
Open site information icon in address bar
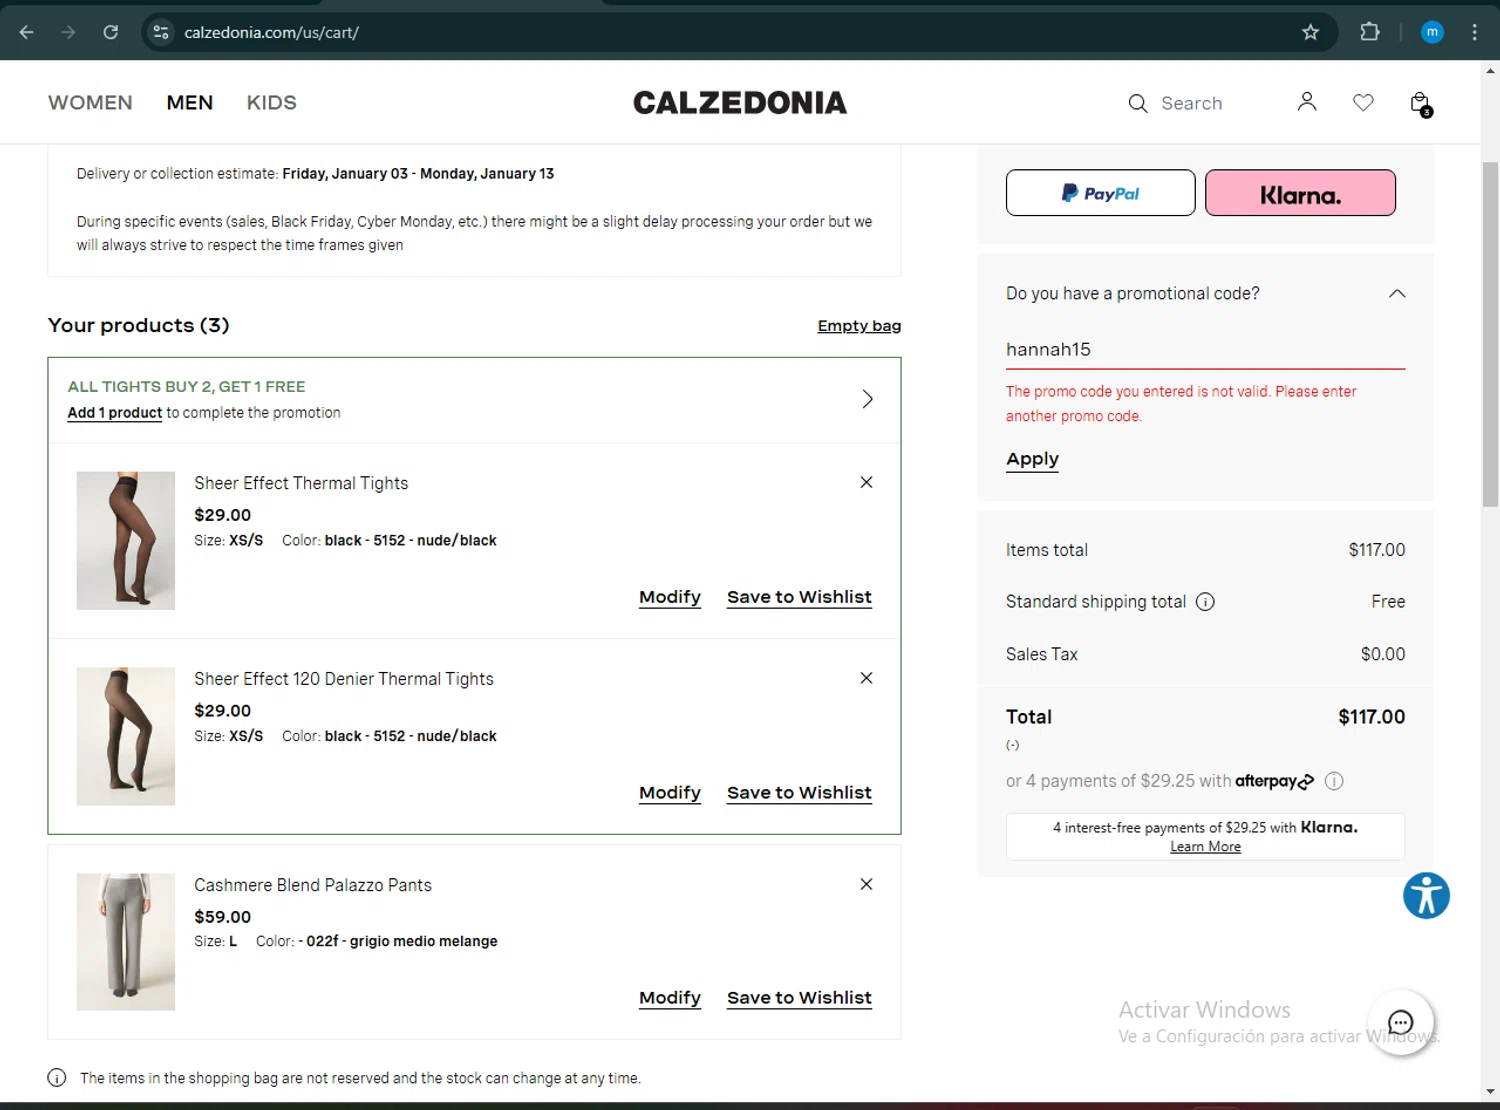(161, 32)
